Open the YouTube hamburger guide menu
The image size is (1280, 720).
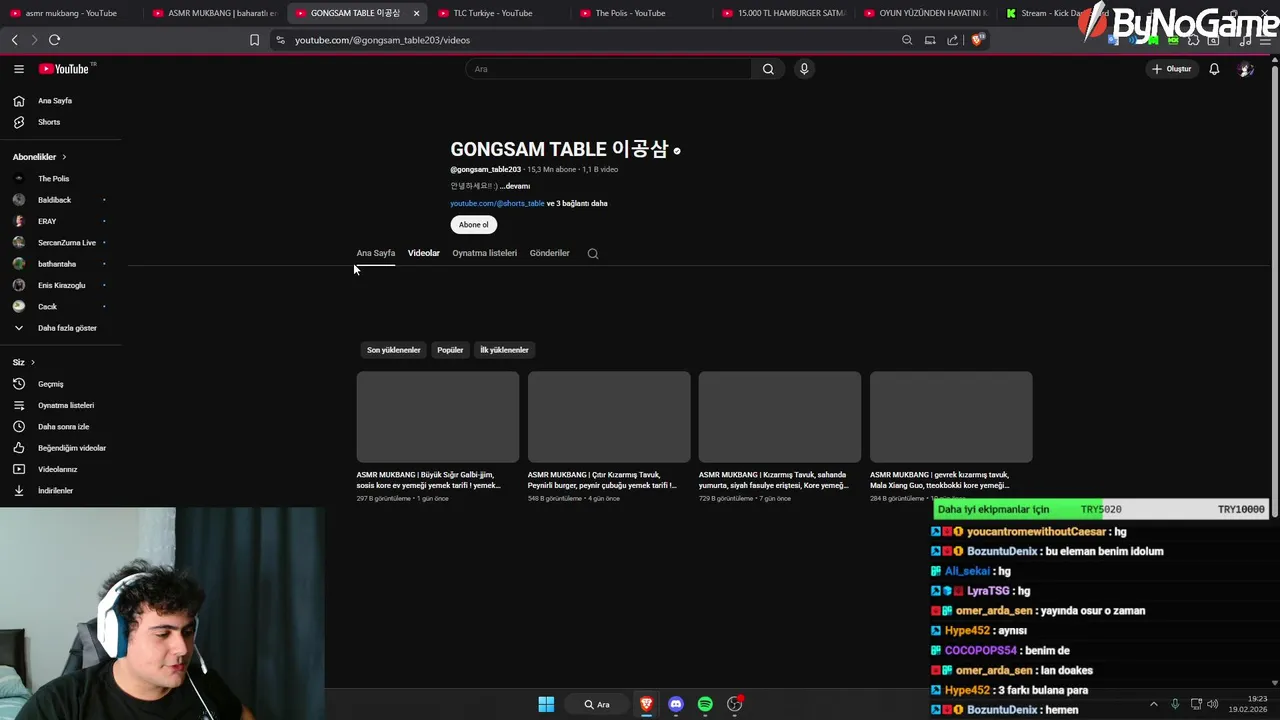(x=19, y=69)
